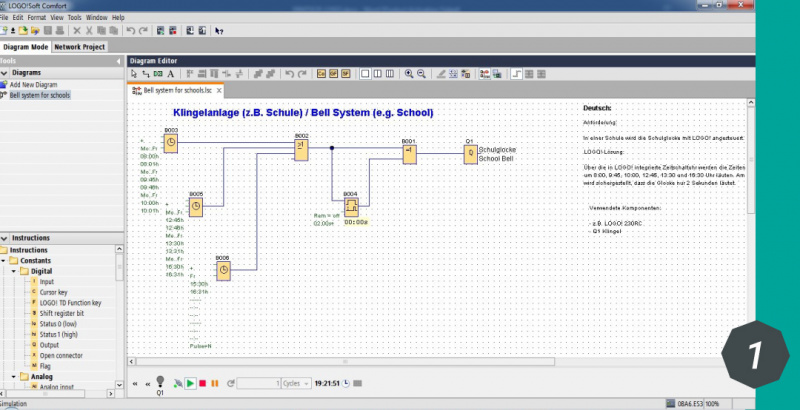Select the Shift register bit instruction
This screenshot has height=410, width=800.
point(61,314)
